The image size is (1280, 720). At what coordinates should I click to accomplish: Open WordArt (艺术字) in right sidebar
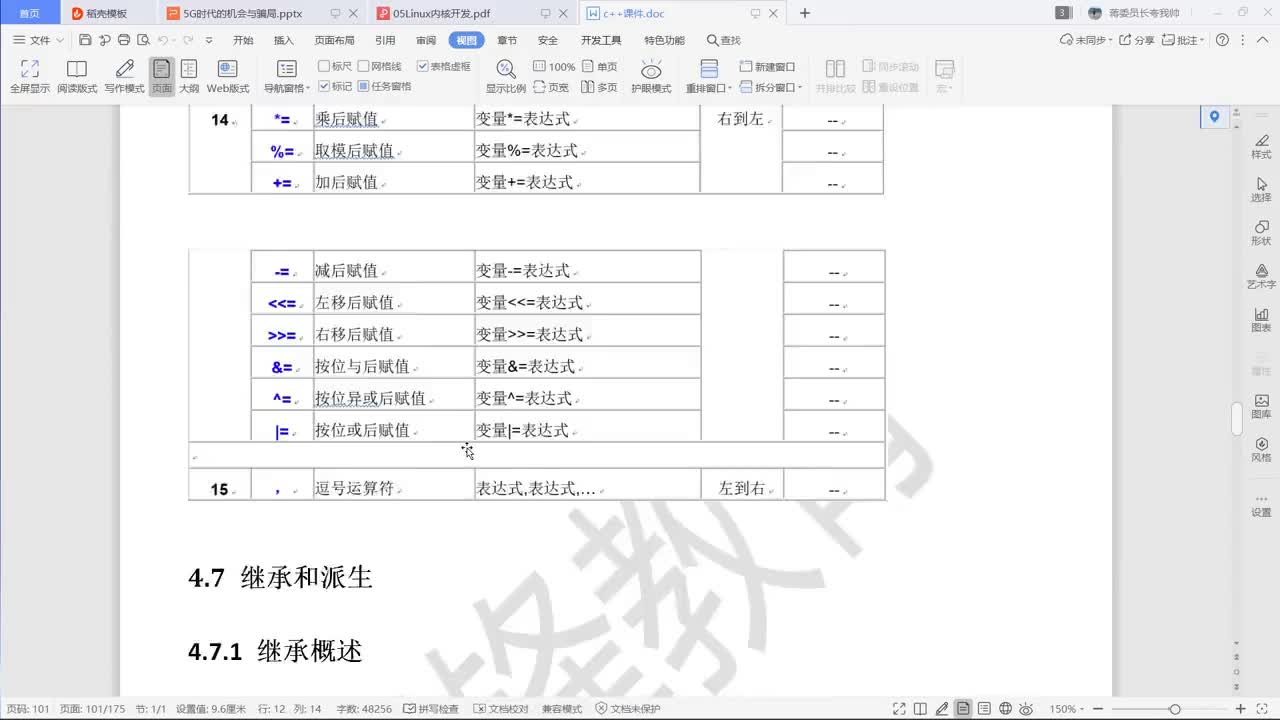[x=1261, y=276]
